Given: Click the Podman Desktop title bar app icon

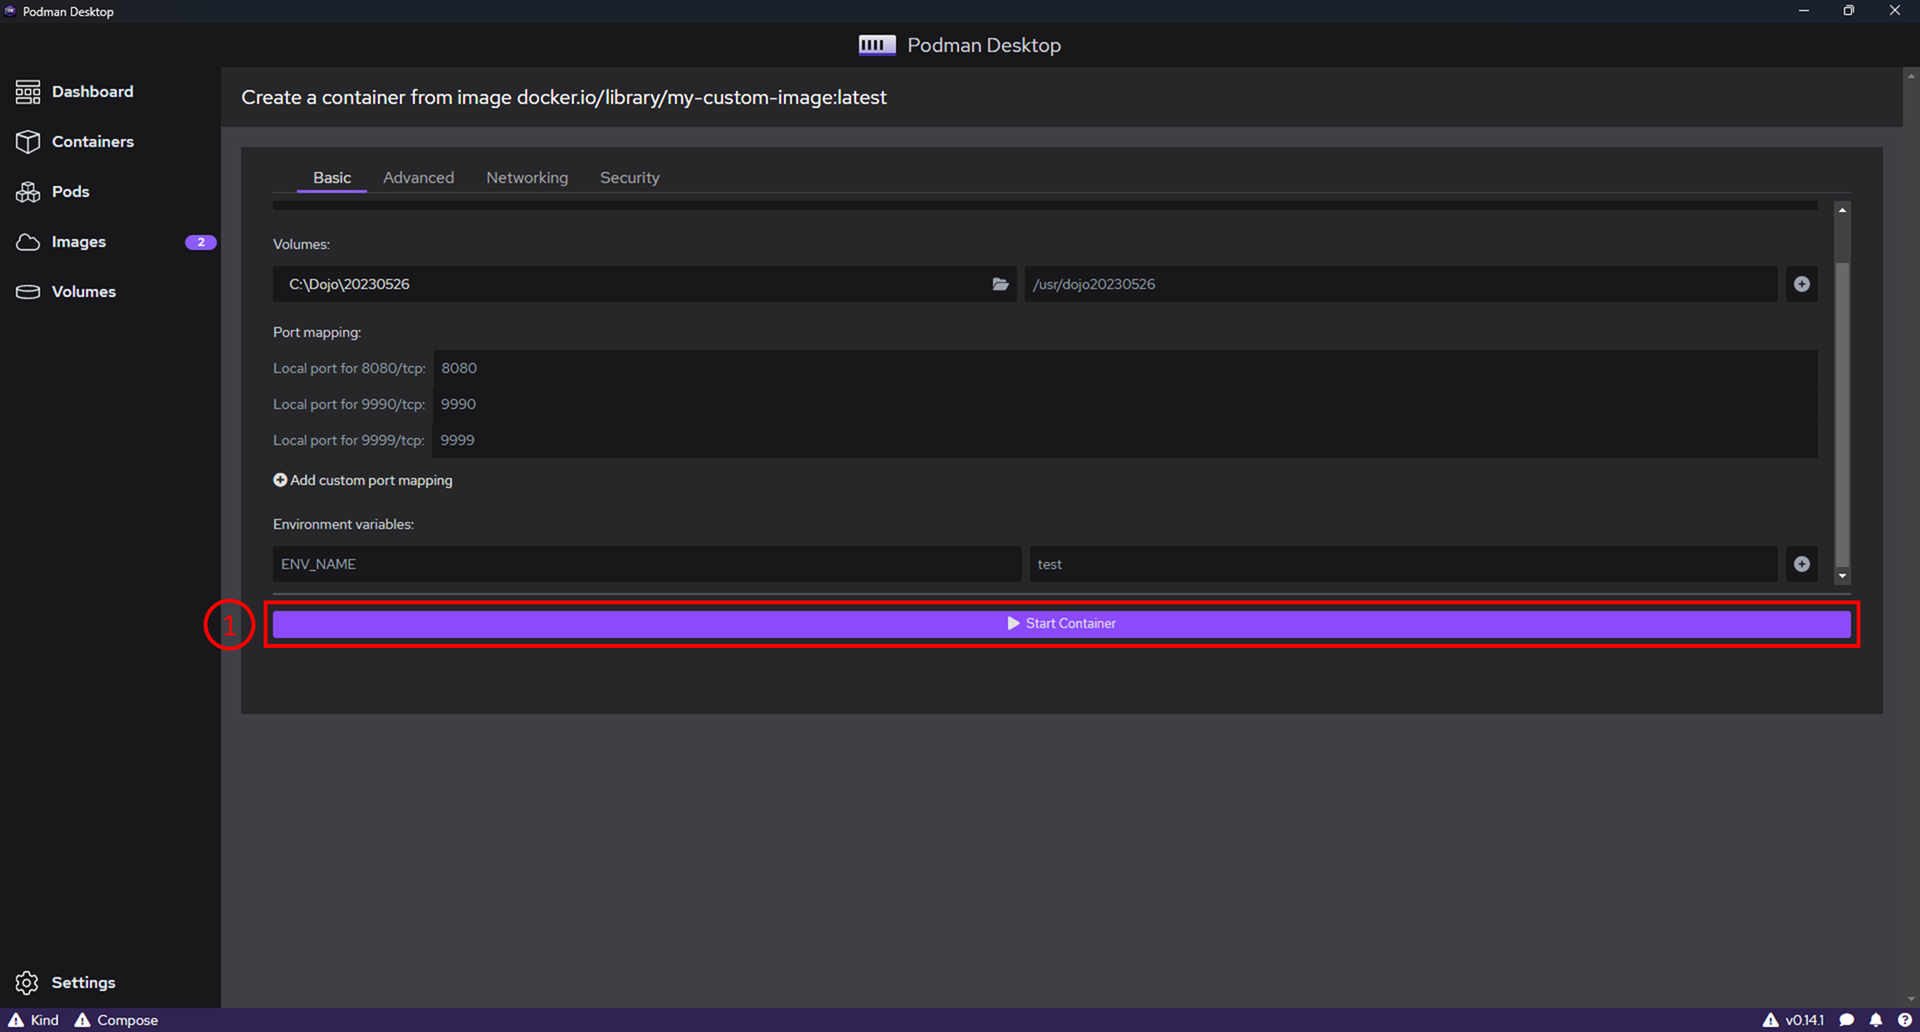Looking at the screenshot, I should coord(10,11).
